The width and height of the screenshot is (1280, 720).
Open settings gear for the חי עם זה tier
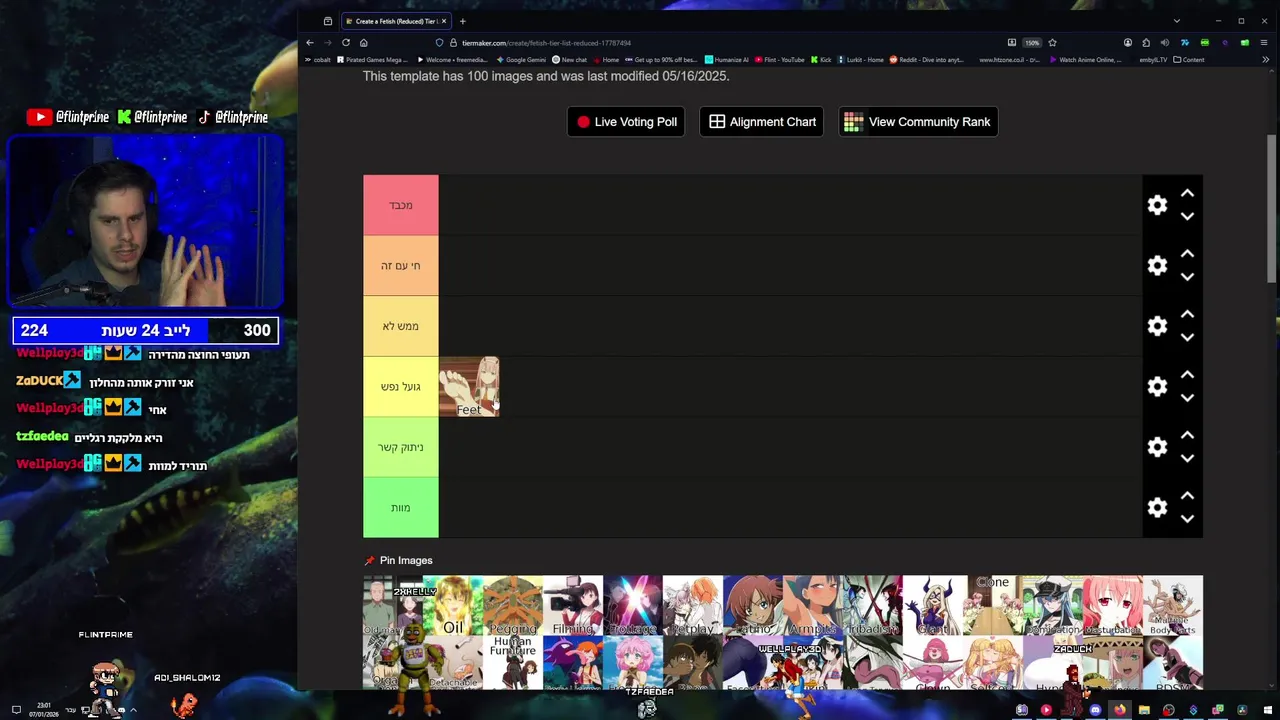[x=1157, y=265]
